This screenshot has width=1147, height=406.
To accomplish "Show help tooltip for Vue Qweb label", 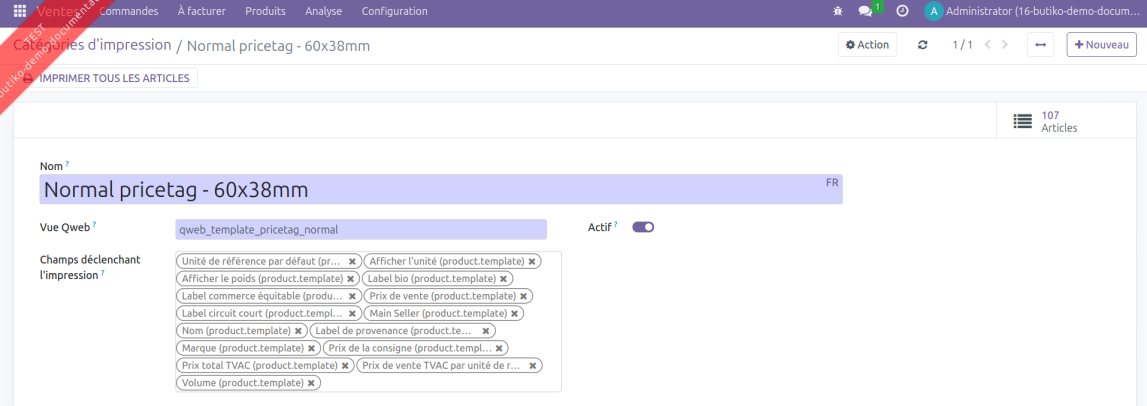I will coord(94,225).
